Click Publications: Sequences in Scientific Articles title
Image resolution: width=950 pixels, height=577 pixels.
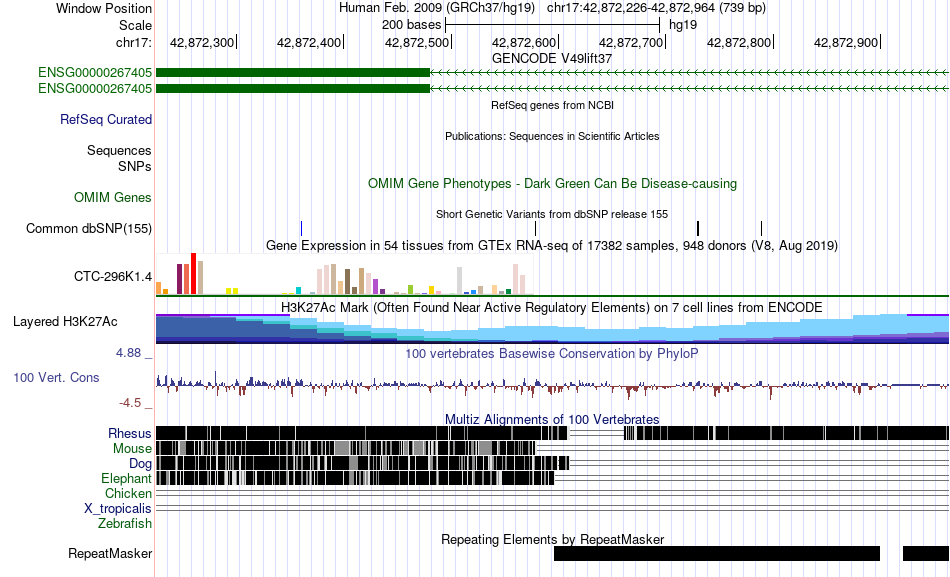[552, 136]
